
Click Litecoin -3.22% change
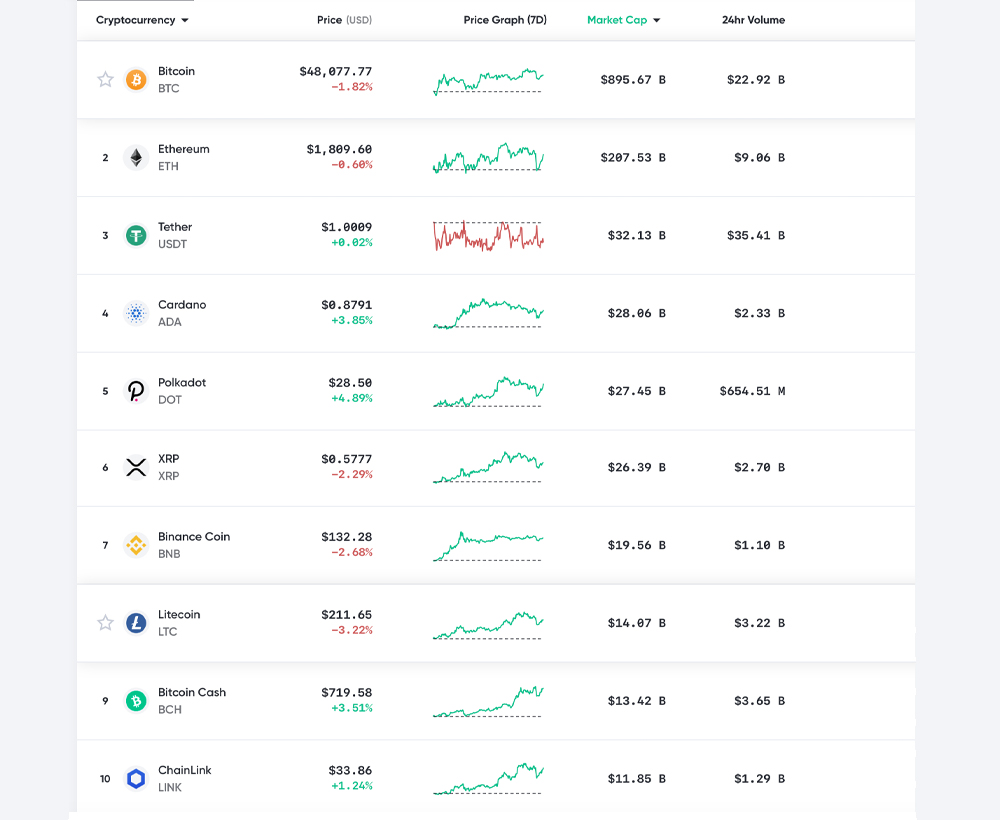point(352,630)
